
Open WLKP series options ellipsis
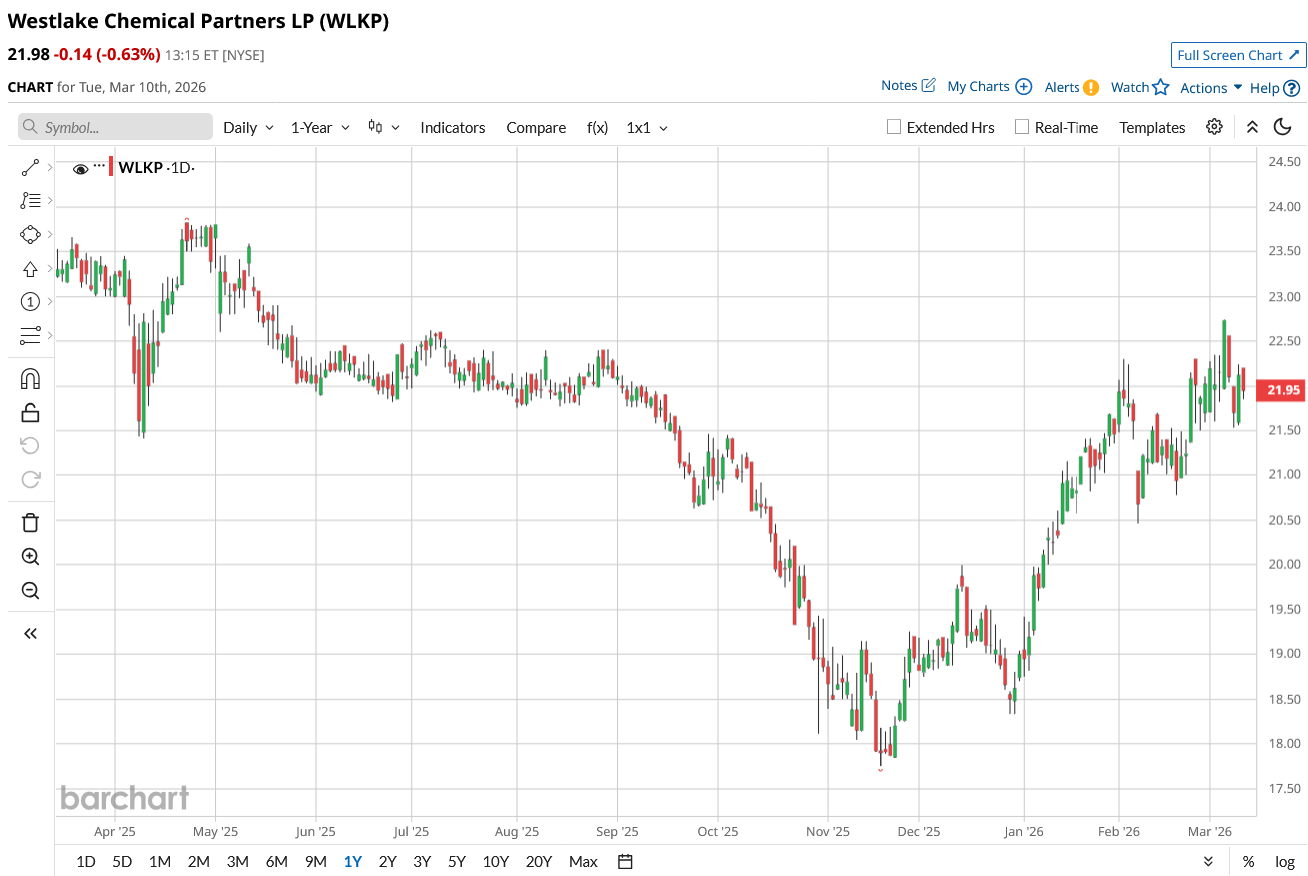click(x=99, y=165)
